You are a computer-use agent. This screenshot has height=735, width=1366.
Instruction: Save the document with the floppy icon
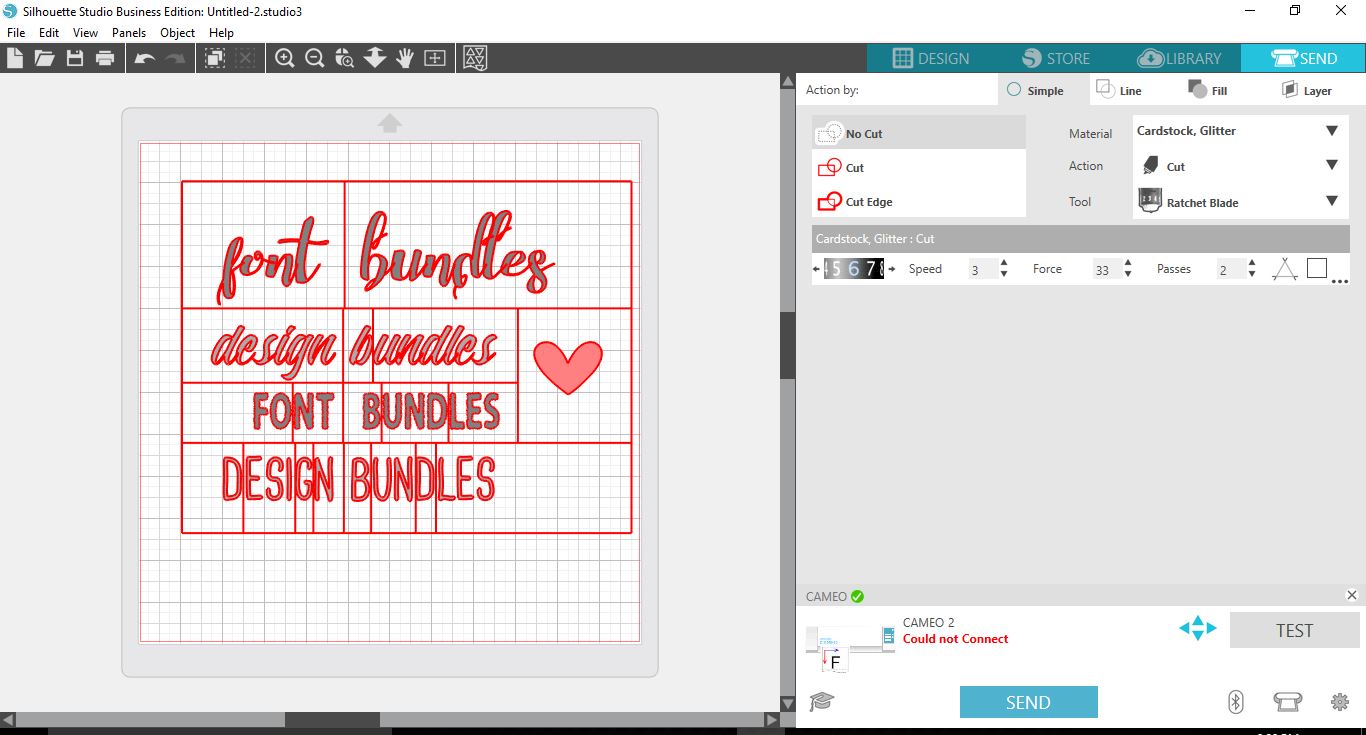(x=75, y=58)
